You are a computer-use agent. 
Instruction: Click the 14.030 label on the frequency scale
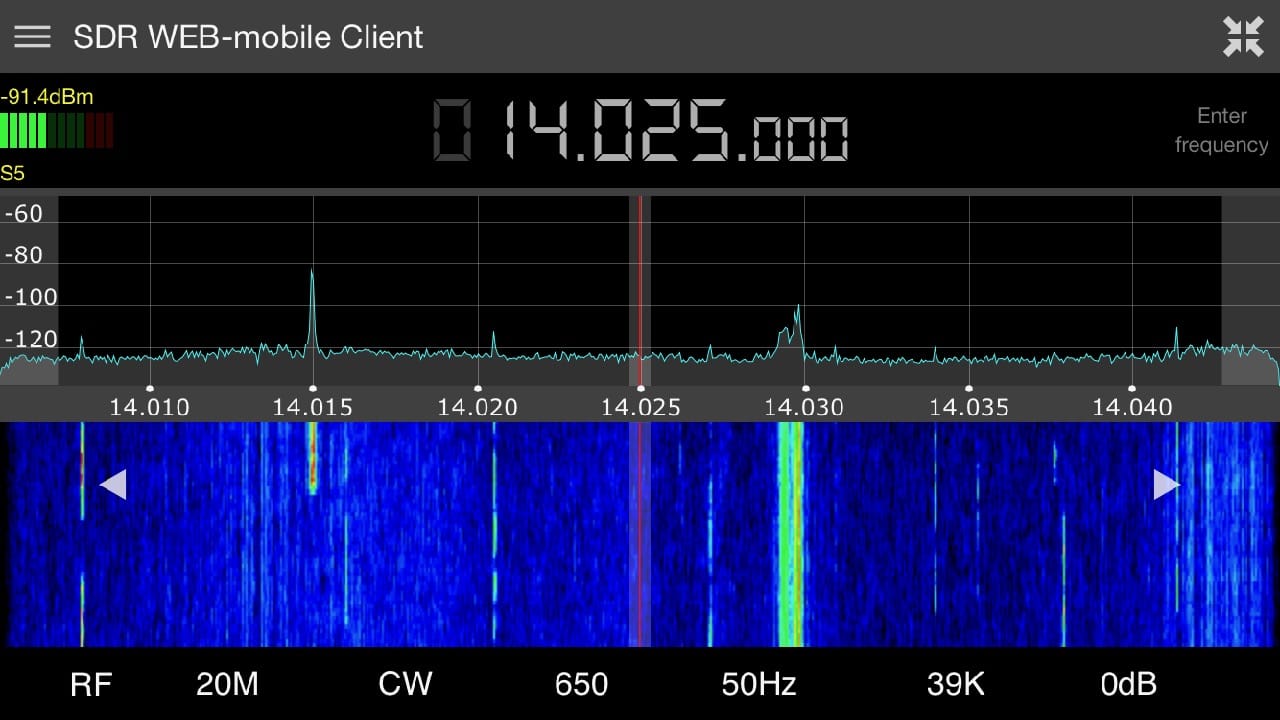[x=805, y=407]
